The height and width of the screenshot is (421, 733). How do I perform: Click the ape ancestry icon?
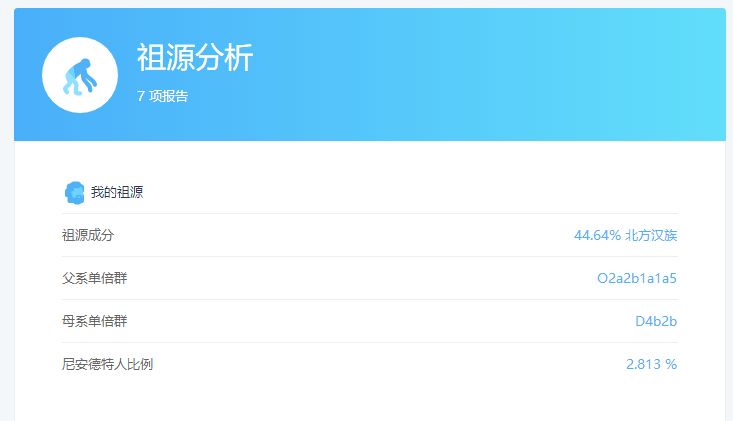(x=80, y=75)
